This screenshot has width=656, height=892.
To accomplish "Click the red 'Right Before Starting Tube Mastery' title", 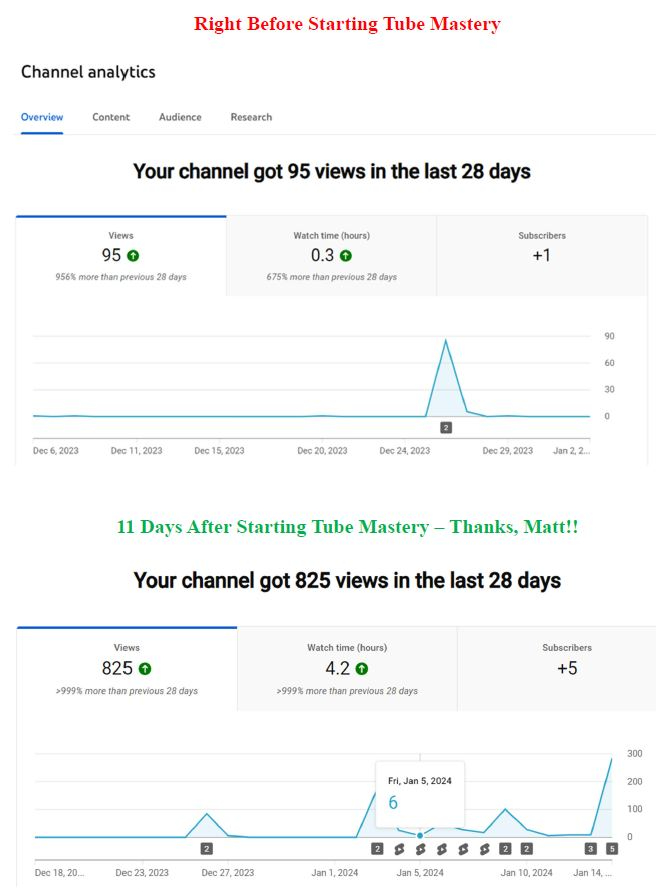I will coord(347,24).
